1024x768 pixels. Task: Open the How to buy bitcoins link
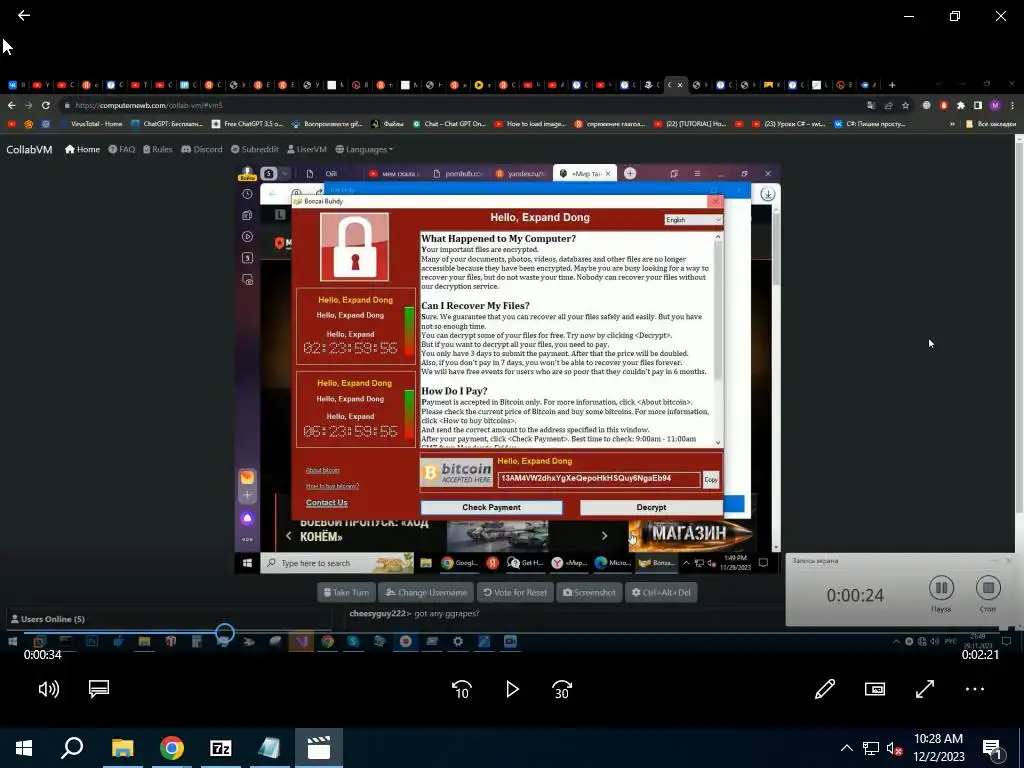pyautogui.click(x=332, y=486)
